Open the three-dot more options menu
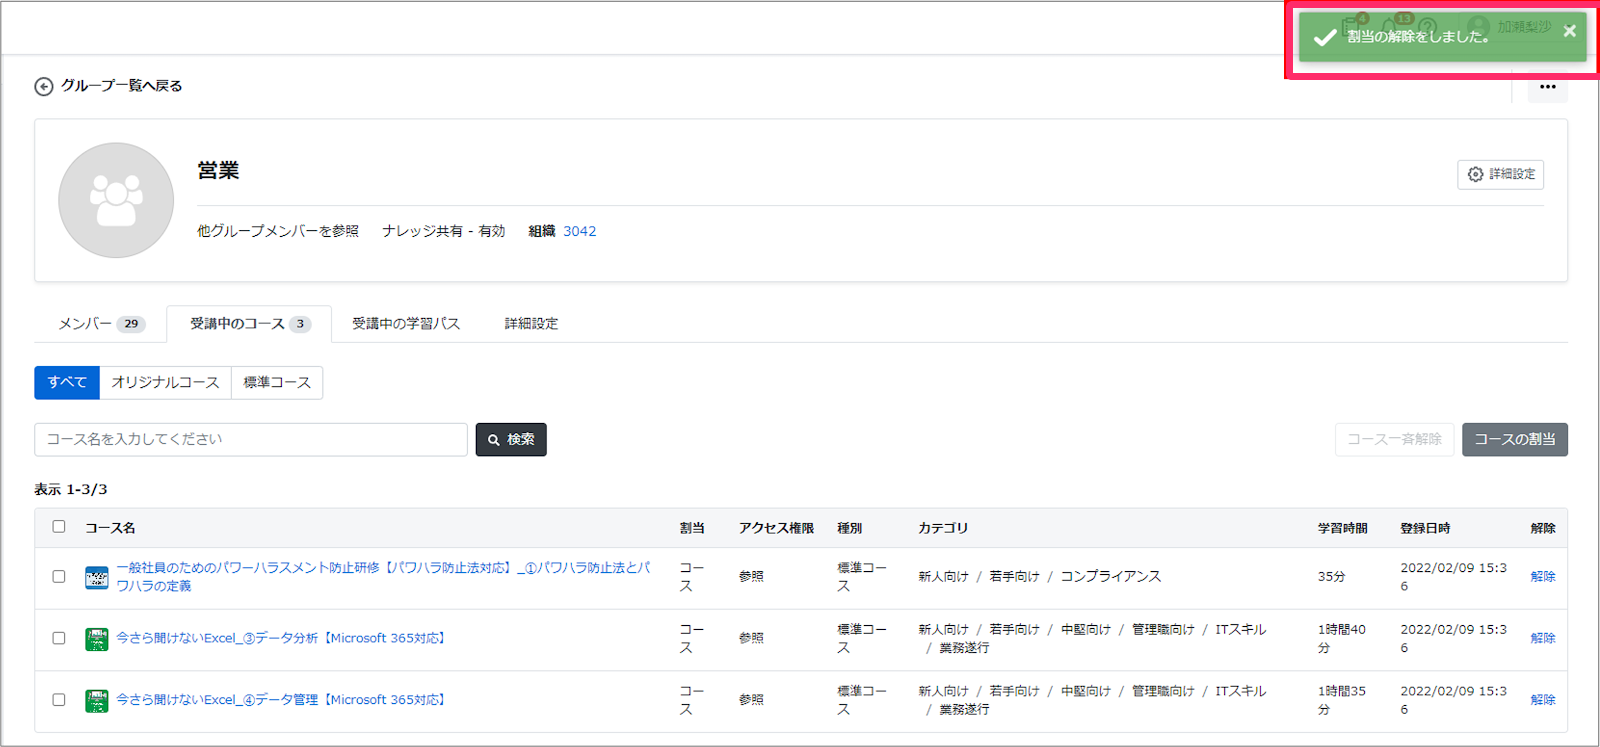 coord(1547,87)
